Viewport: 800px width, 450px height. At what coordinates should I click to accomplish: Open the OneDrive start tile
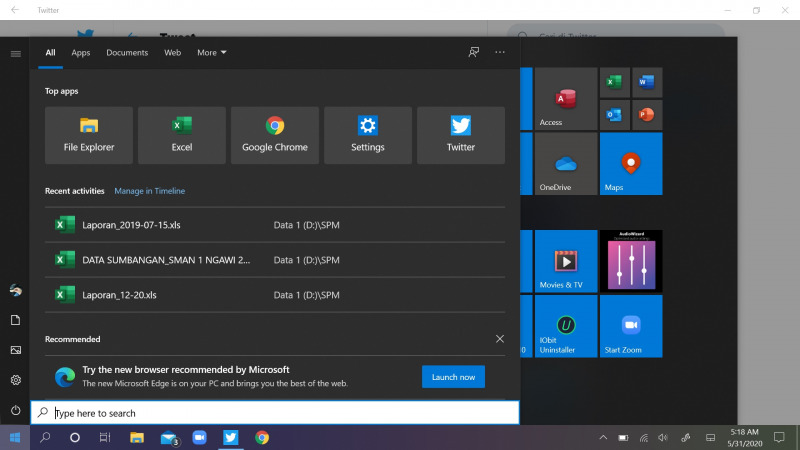tap(566, 164)
